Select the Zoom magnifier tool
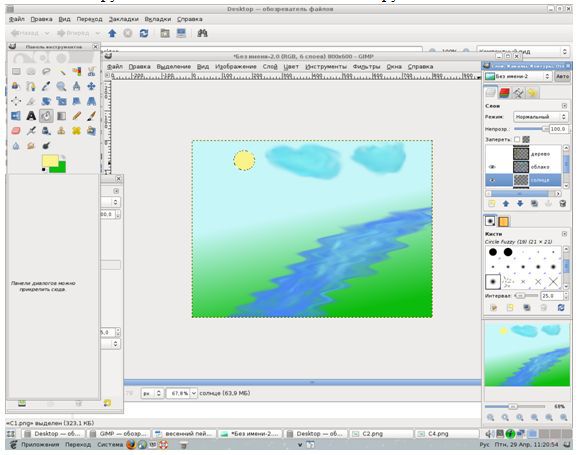The width and height of the screenshot is (578, 455). [61, 86]
